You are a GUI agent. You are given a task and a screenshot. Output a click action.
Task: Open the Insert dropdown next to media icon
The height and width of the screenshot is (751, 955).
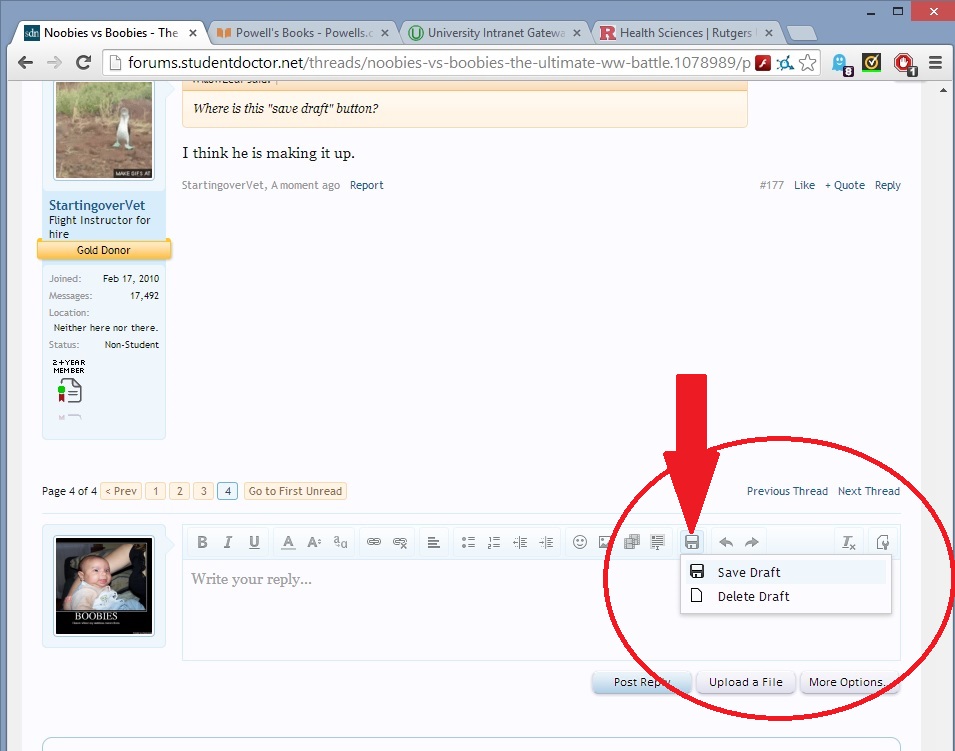click(658, 542)
